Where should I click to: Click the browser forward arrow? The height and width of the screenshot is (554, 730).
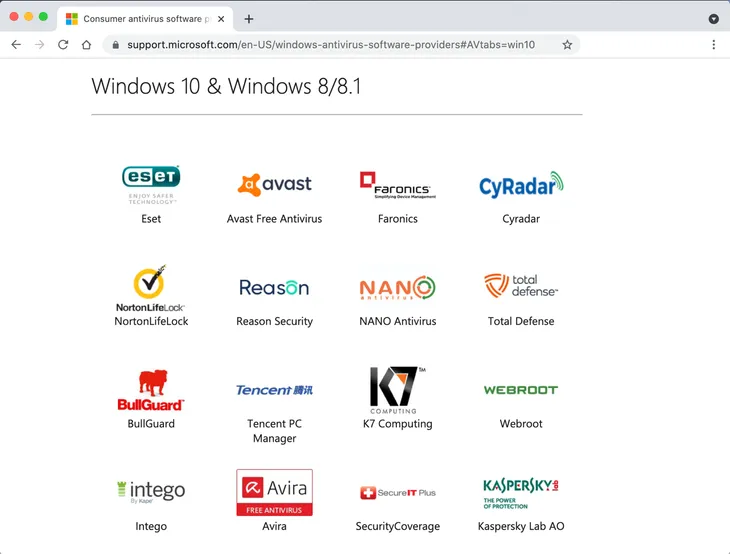(x=40, y=45)
